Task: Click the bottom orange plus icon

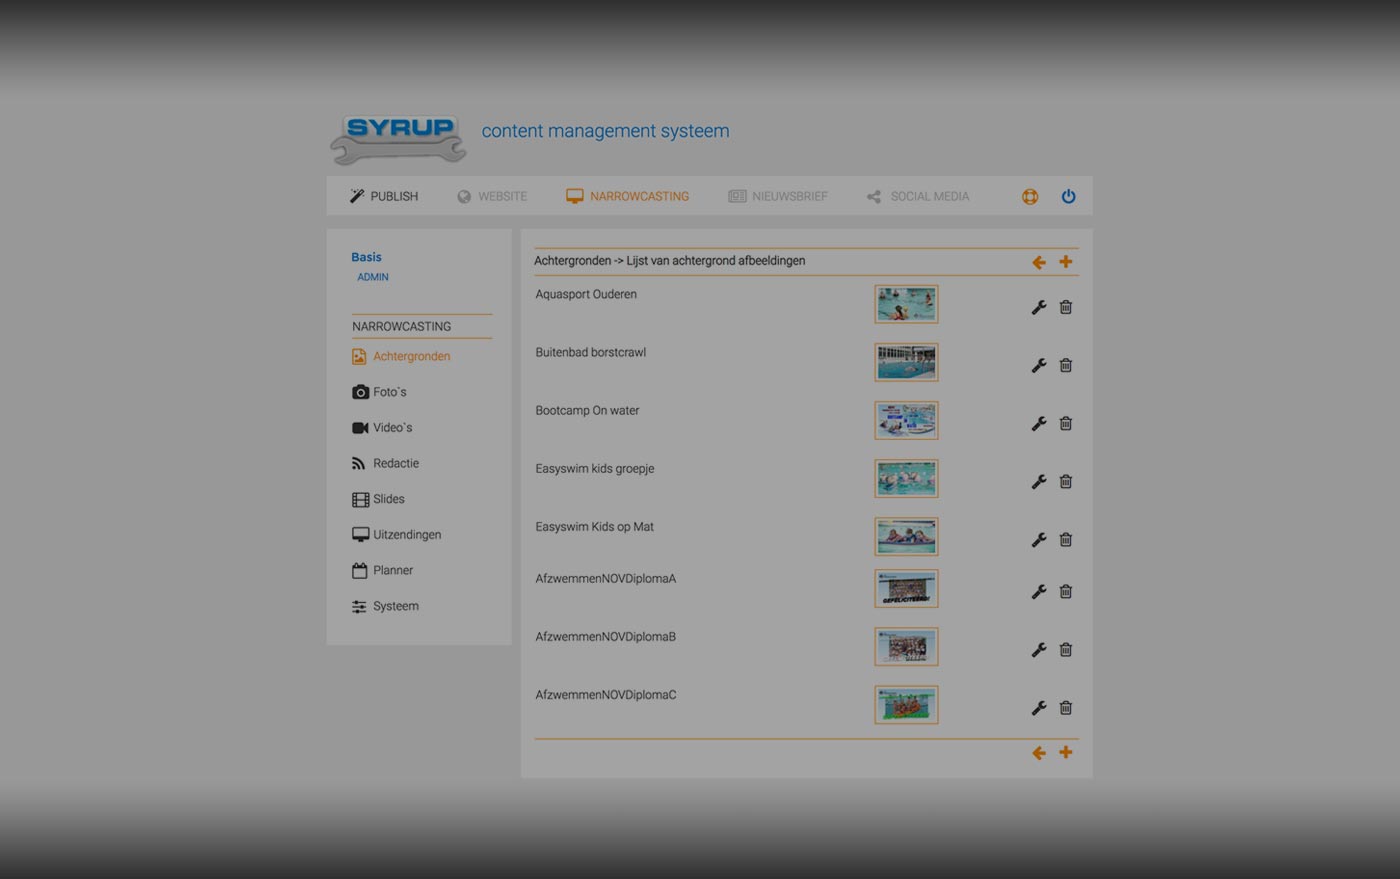Action: tap(1066, 753)
